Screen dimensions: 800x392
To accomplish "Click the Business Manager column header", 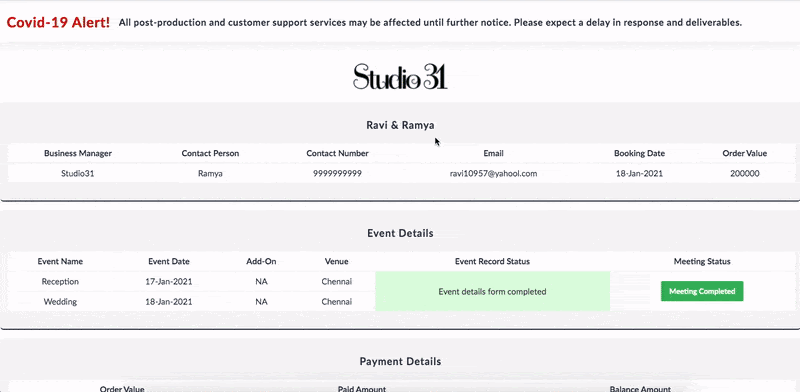I will tap(78, 153).
